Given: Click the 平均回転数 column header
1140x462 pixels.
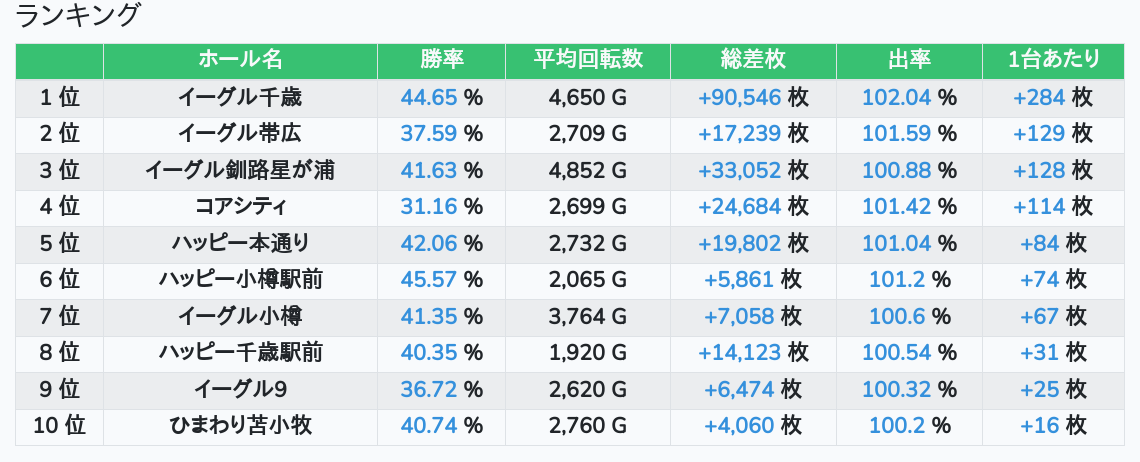Looking at the screenshot, I should pos(588,60).
